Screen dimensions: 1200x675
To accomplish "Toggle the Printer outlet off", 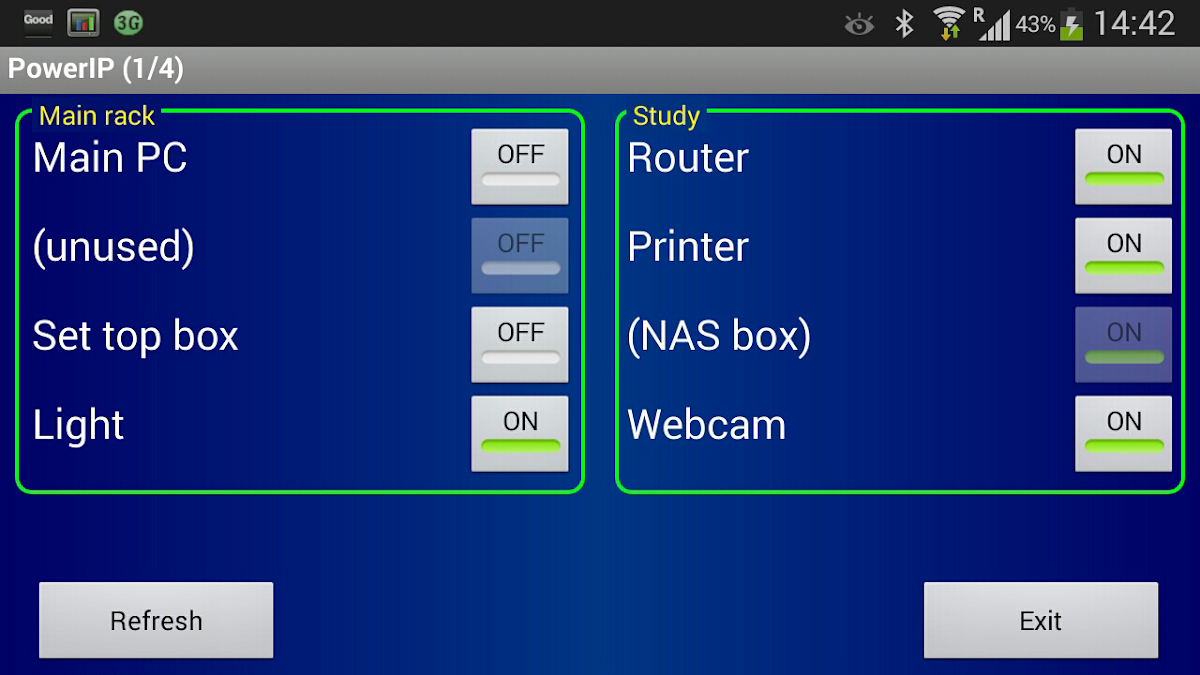I will 1123,255.
